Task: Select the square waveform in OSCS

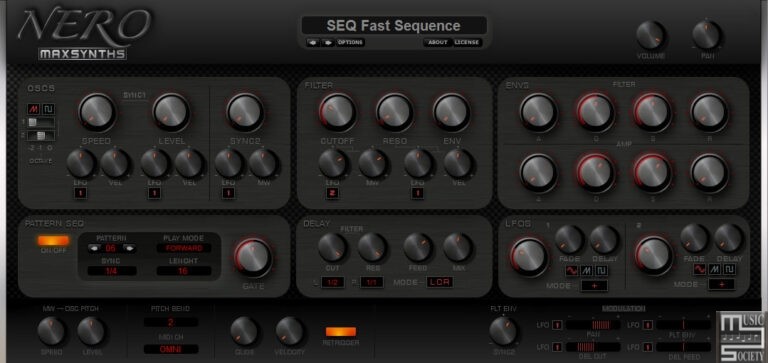Action: click(x=48, y=109)
